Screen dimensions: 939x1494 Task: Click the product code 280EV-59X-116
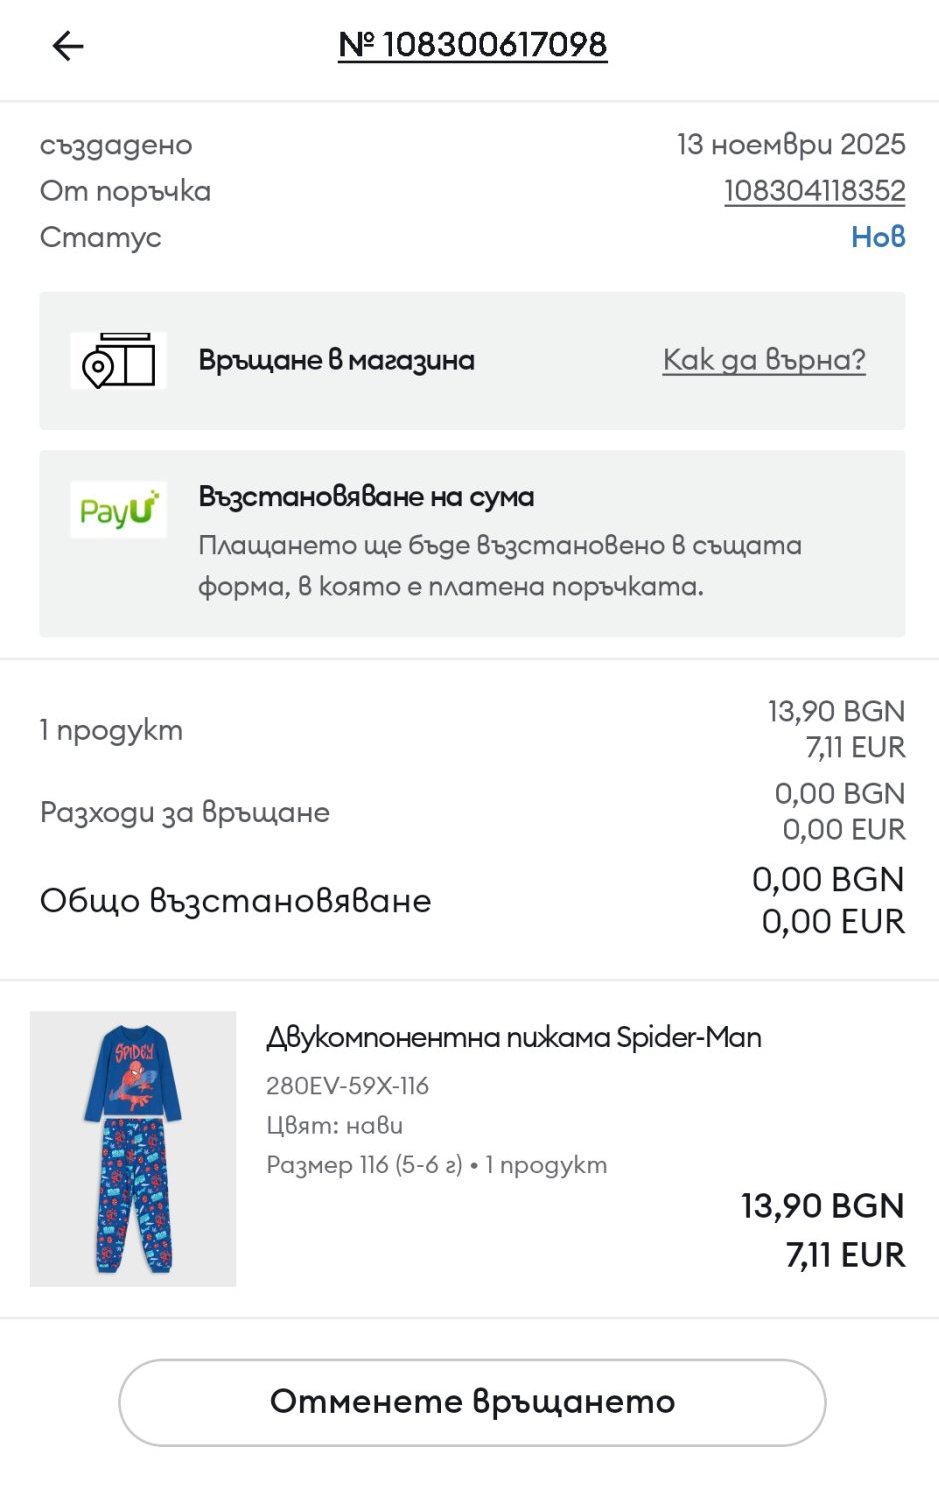click(347, 1086)
